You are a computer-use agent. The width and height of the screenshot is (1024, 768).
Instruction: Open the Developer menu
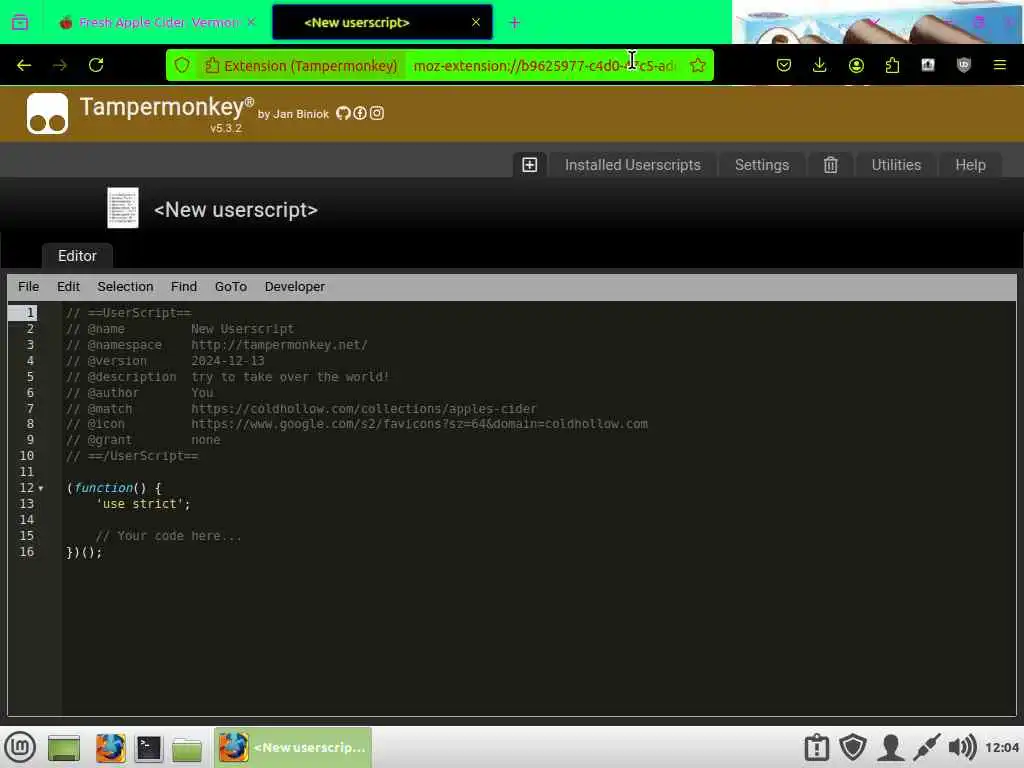(x=295, y=287)
